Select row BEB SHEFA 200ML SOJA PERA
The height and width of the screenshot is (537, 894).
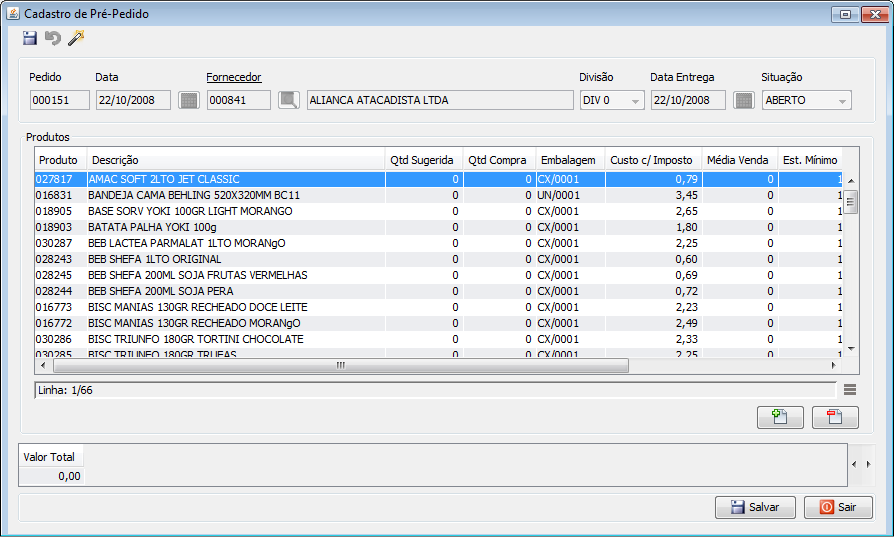pyautogui.click(x=438, y=291)
